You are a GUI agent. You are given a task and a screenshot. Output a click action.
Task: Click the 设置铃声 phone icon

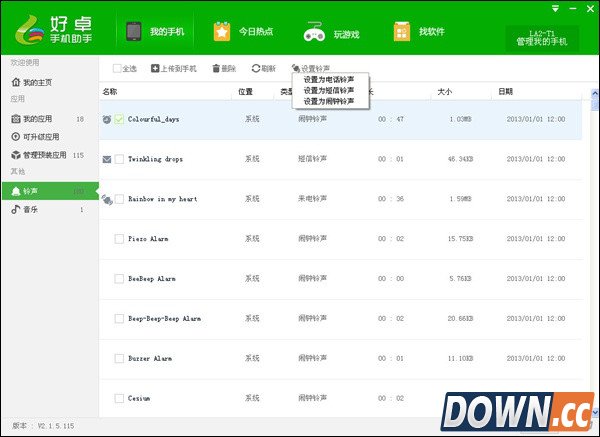coord(295,68)
